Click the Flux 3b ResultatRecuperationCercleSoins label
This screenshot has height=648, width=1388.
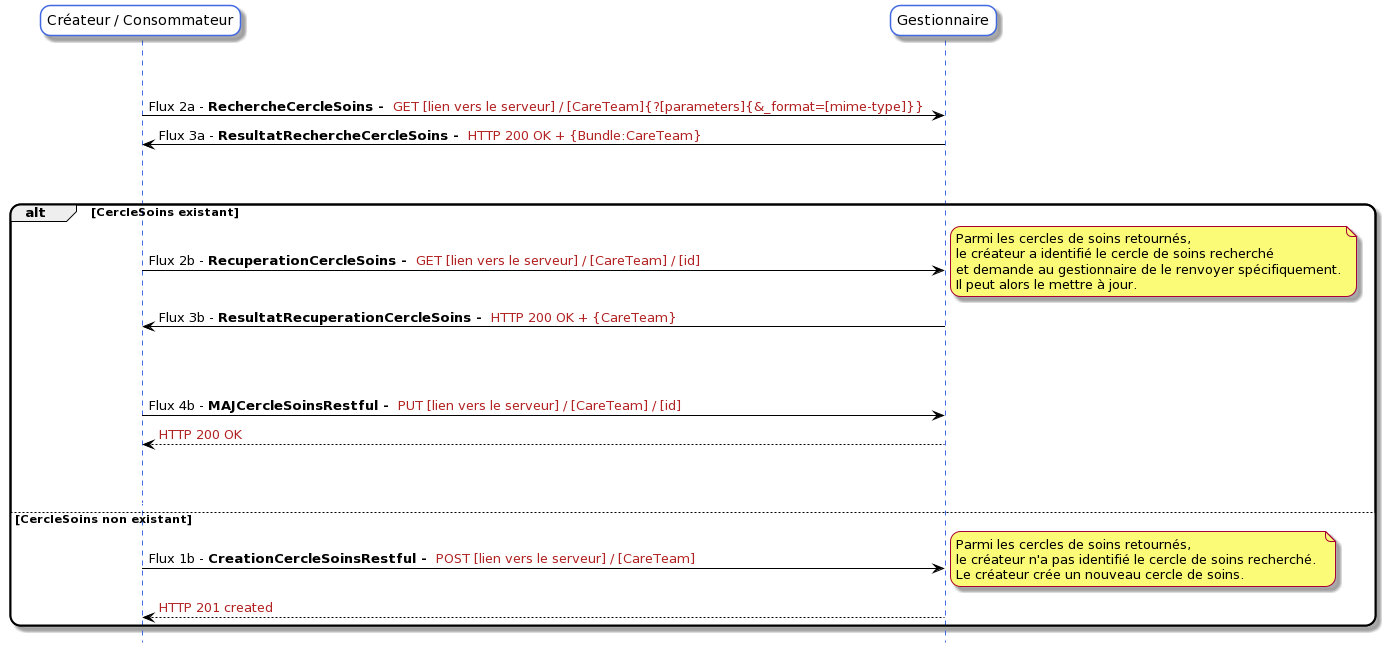coord(320,318)
